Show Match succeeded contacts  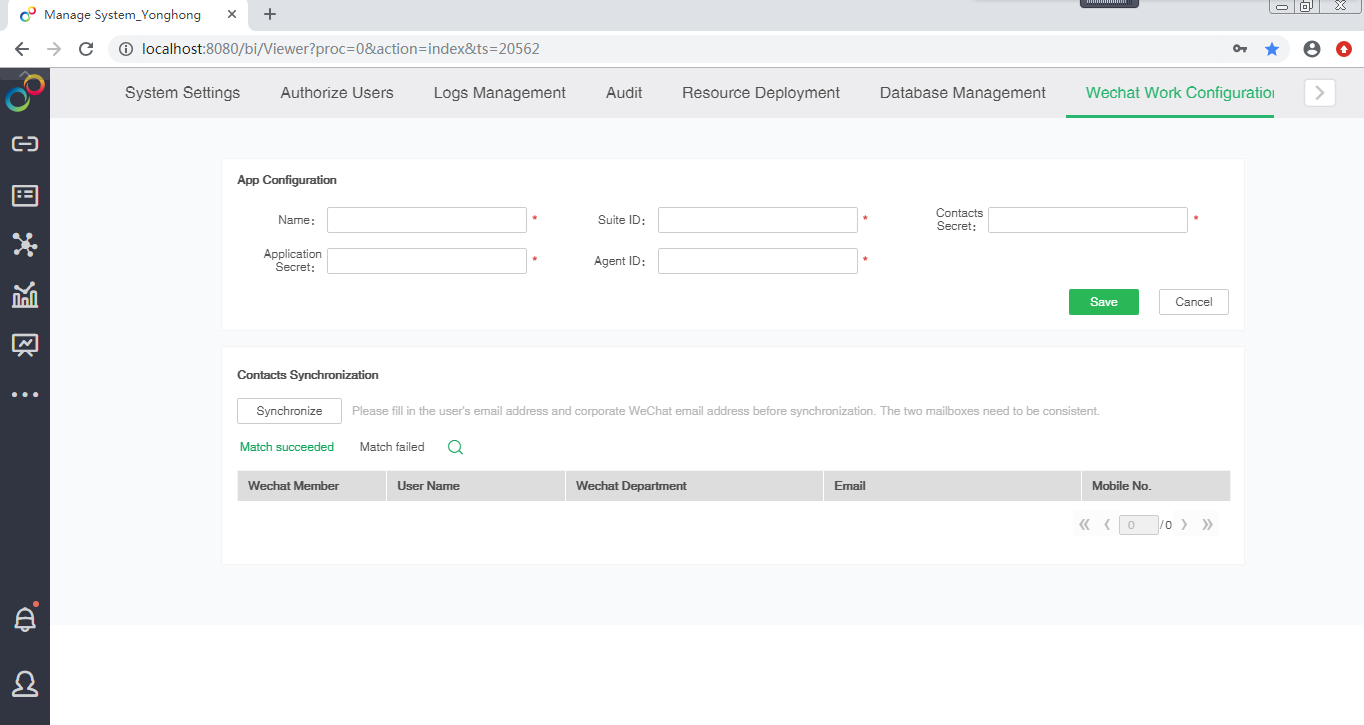[287, 447]
